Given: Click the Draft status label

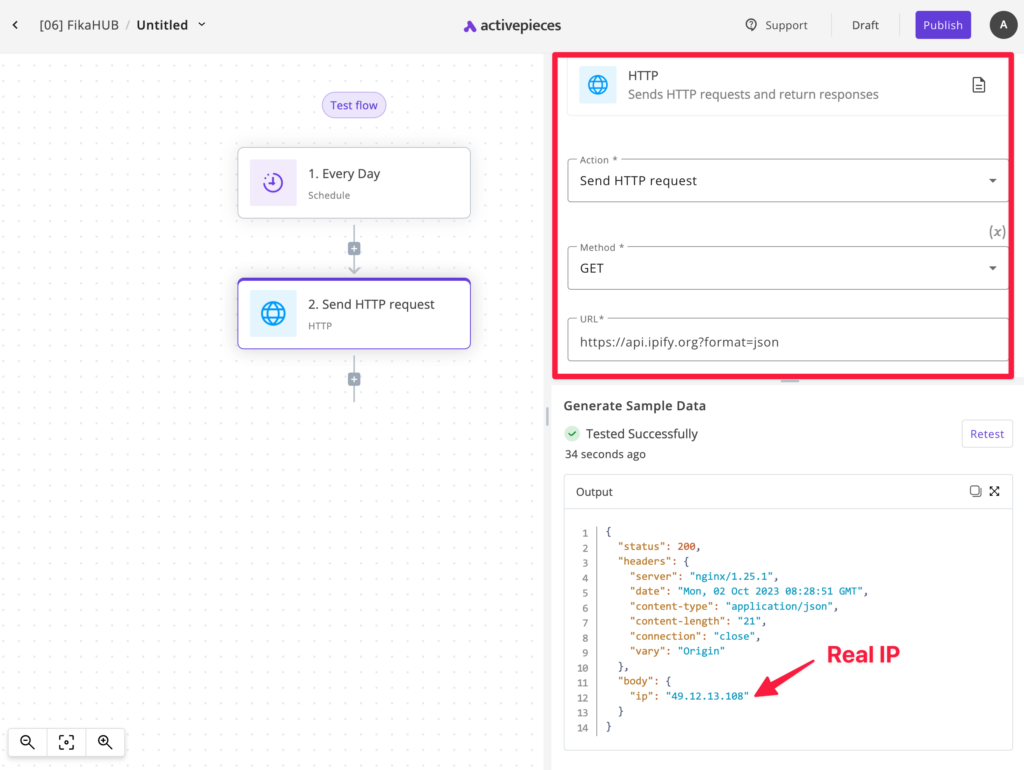Looking at the screenshot, I should [x=865, y=25].
